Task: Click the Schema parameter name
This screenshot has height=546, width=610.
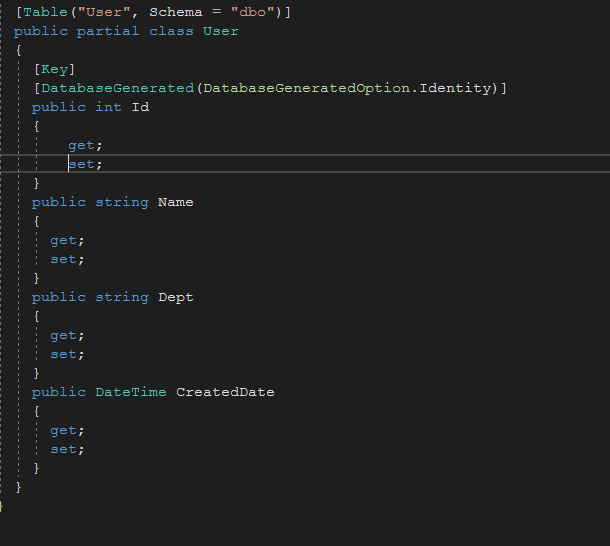Action: pyautogui.click(x=176, y=12)
